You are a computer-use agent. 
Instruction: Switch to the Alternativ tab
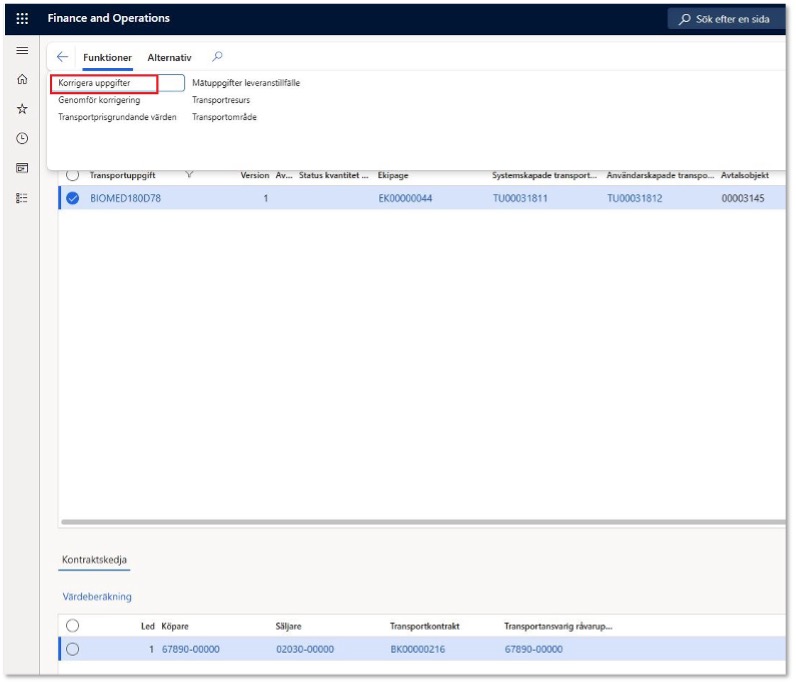170,57
